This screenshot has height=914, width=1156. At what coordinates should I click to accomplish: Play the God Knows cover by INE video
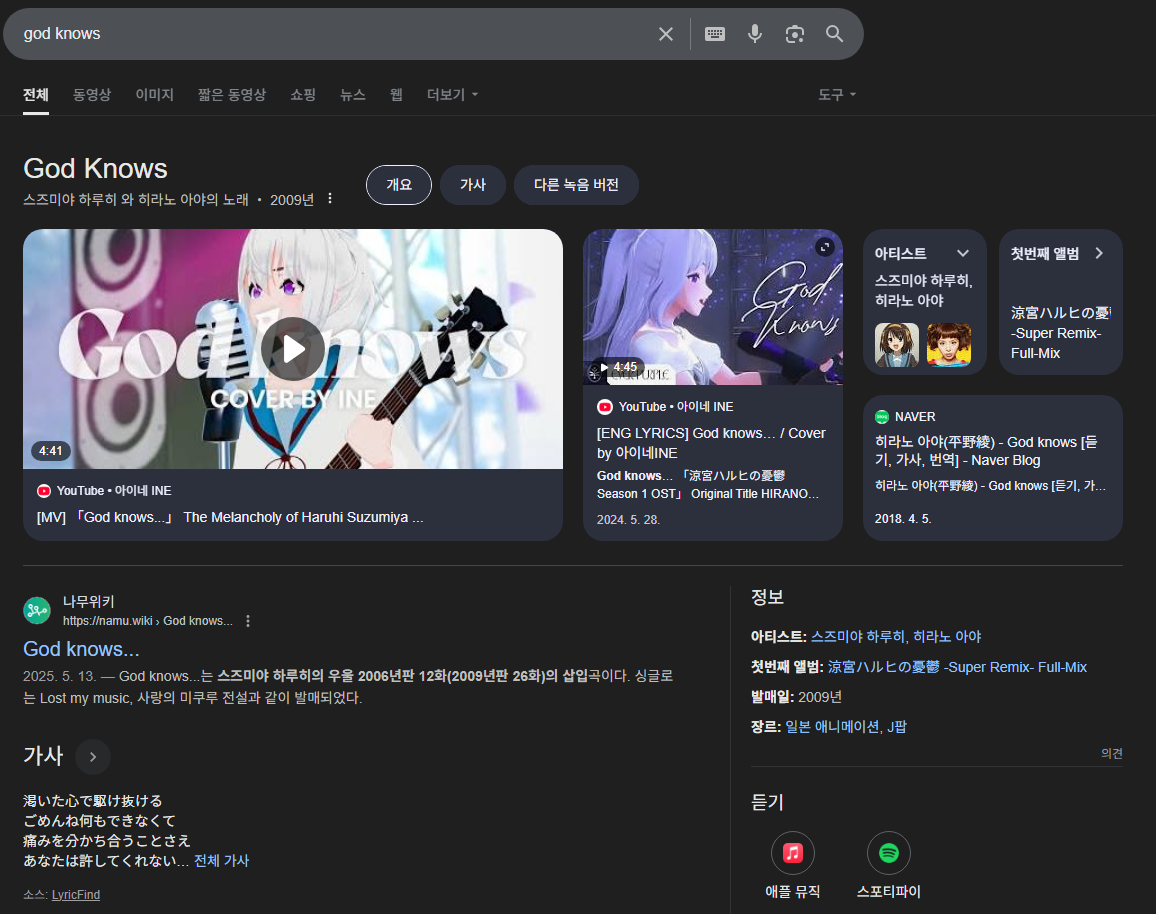(x=293, y=349)
